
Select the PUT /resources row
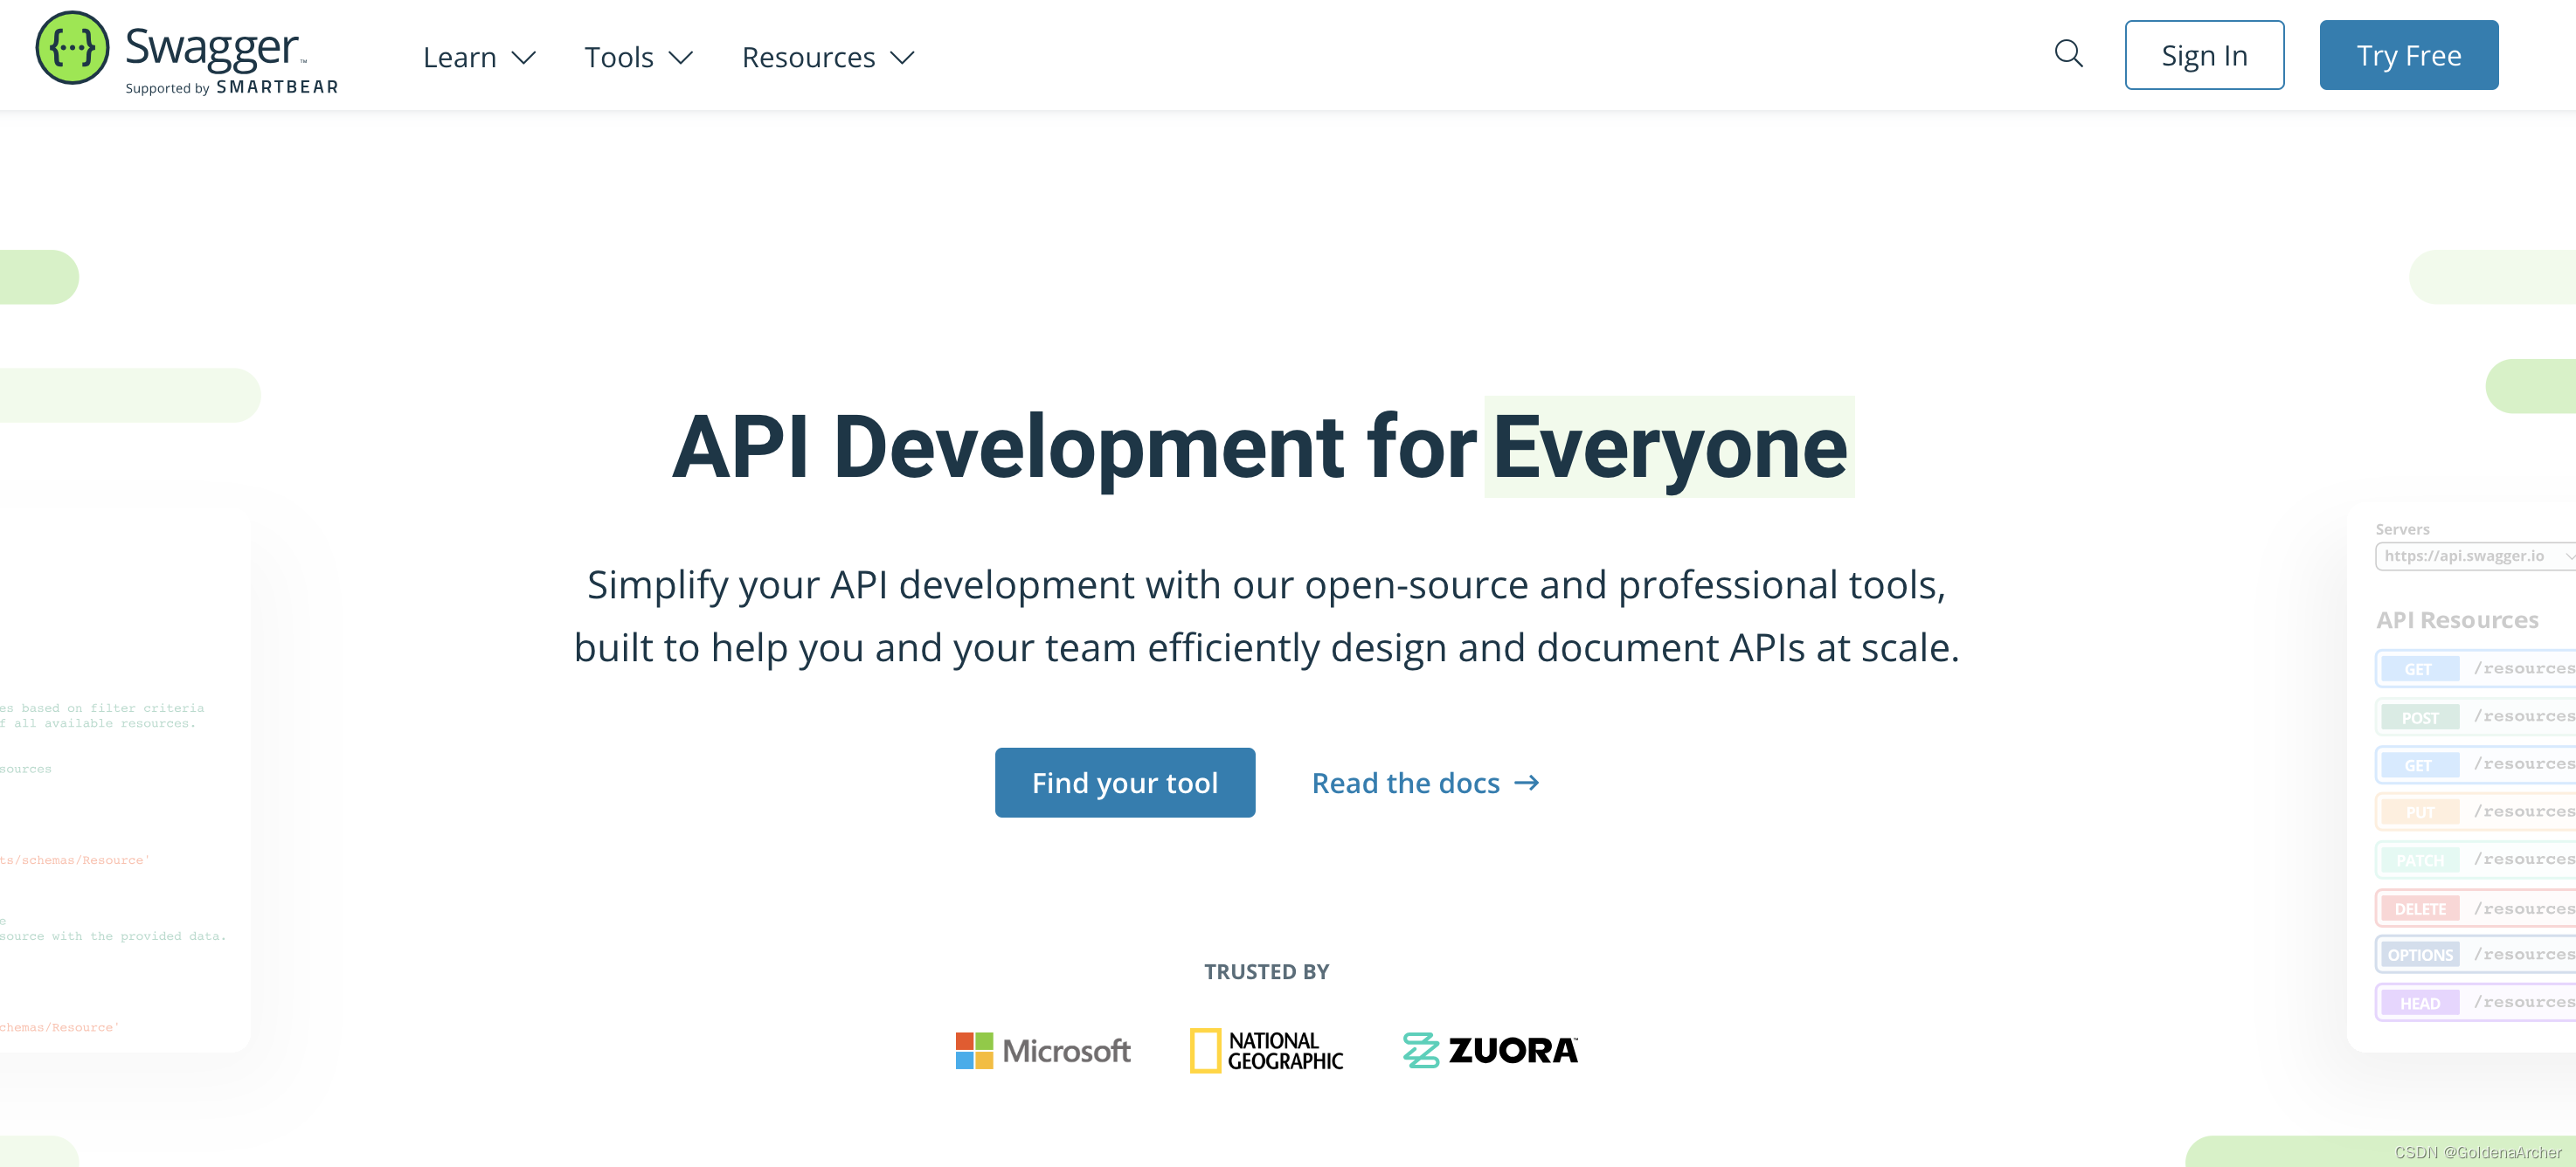click(x=2475, y=812)
